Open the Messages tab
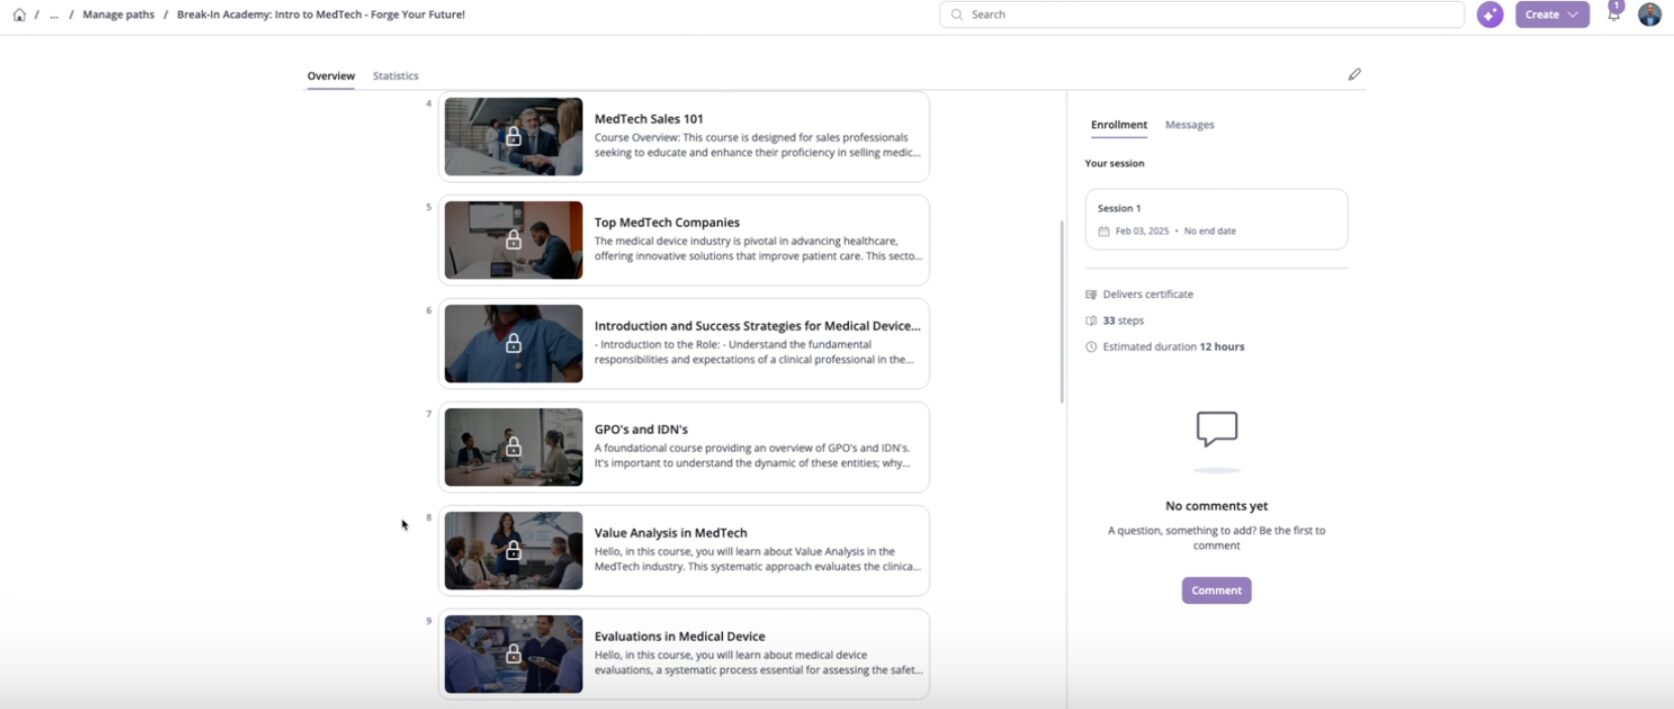This screenshot has height=709, width=1674. (x=1189, y=125)
